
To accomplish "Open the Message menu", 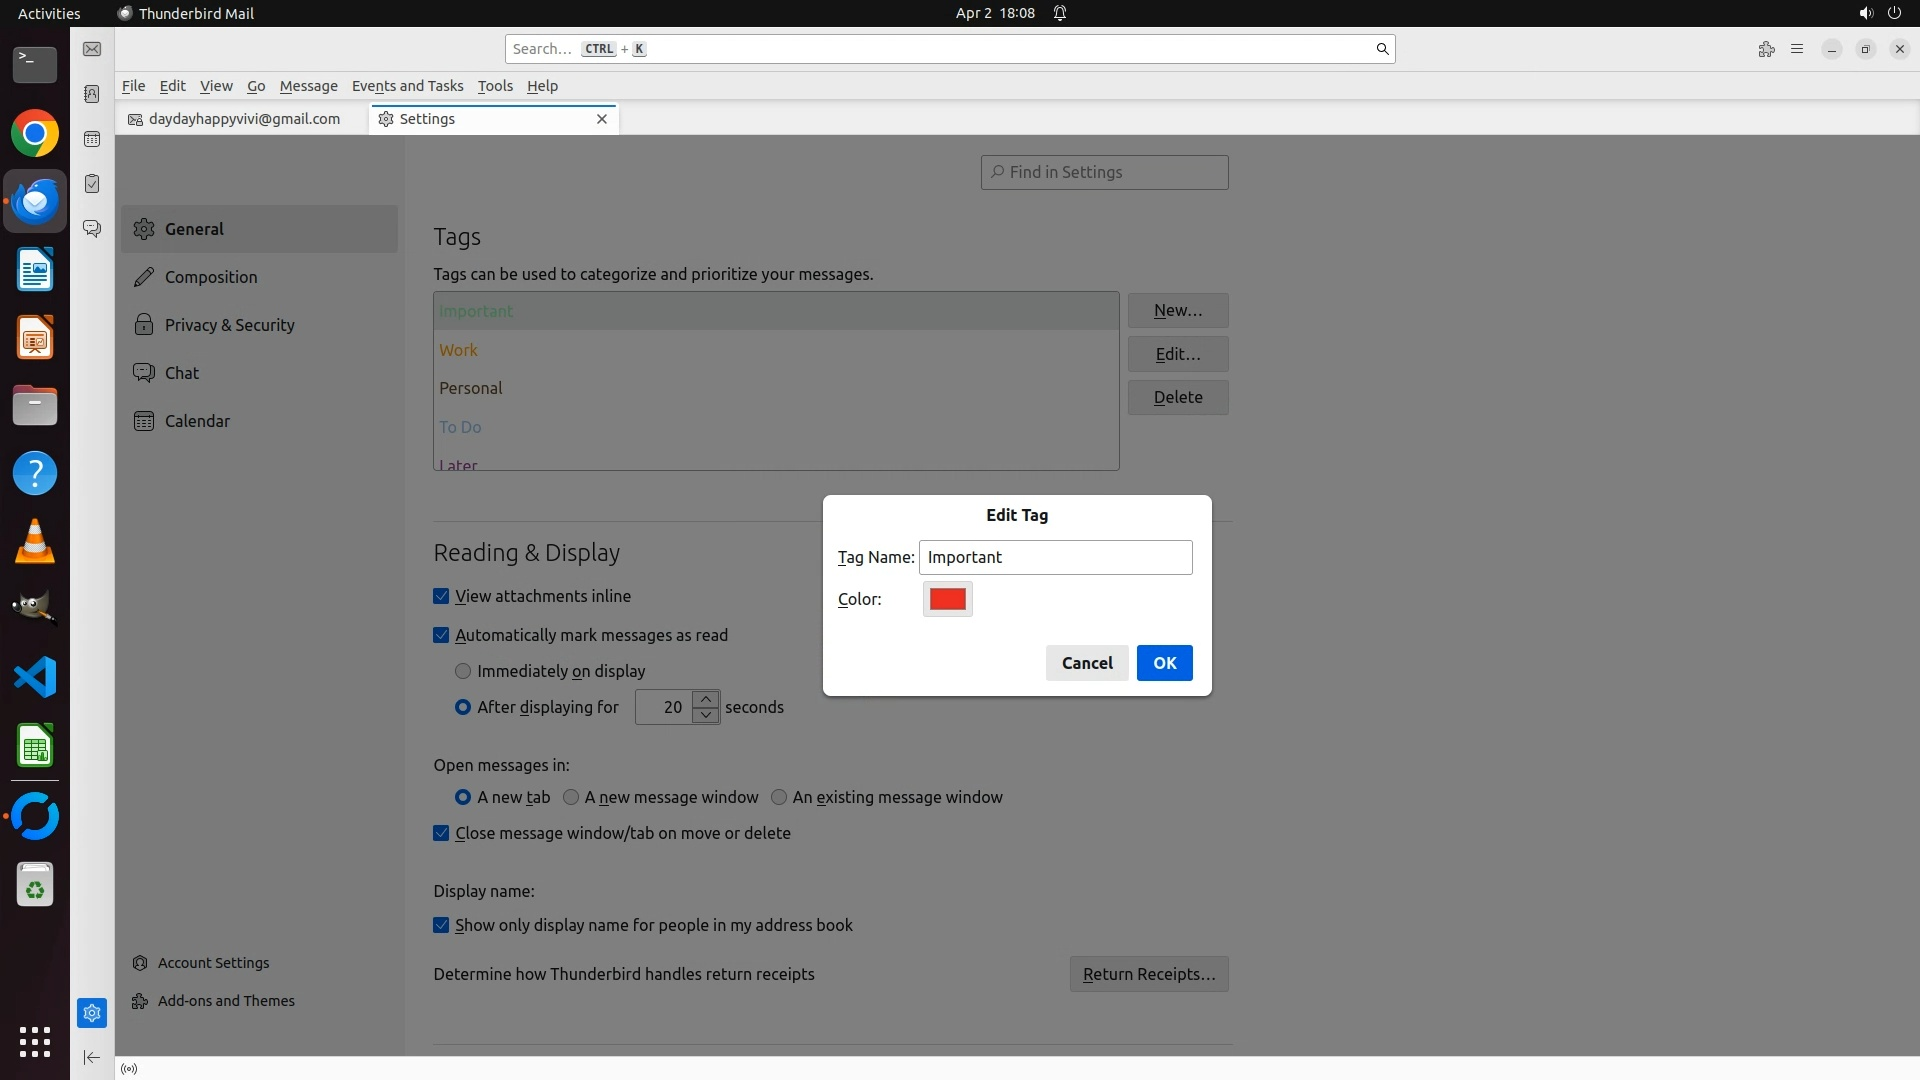I will point(308,86).
